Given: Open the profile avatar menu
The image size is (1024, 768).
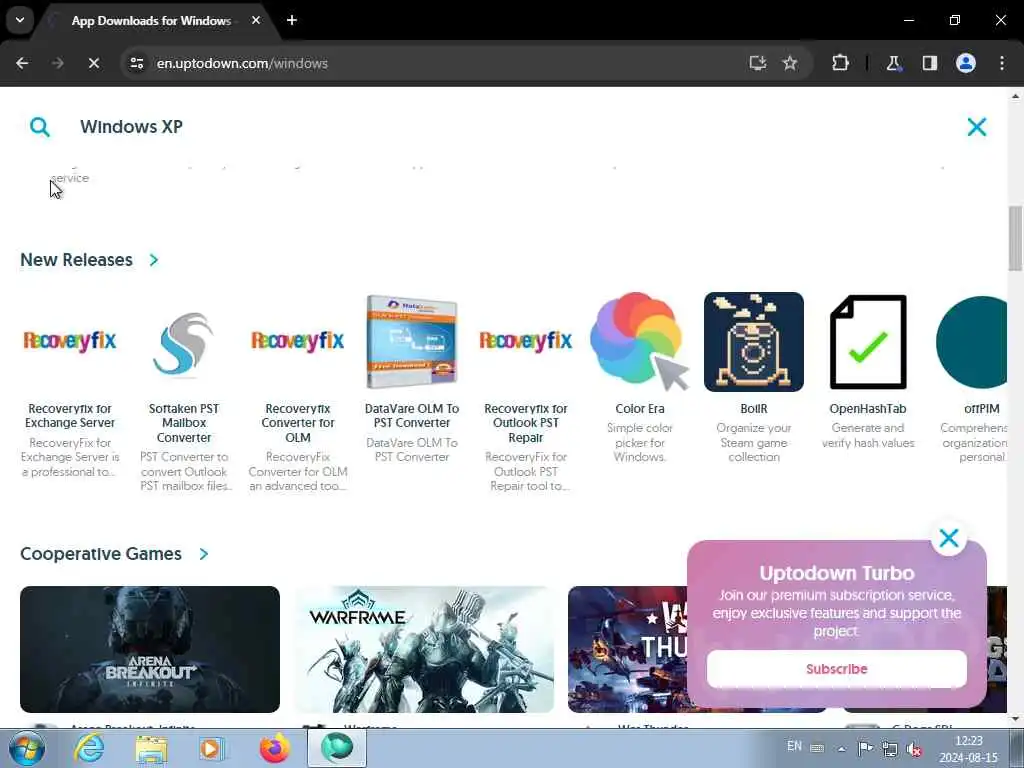Looking at the screenshot, I should [x=966, y=63].
